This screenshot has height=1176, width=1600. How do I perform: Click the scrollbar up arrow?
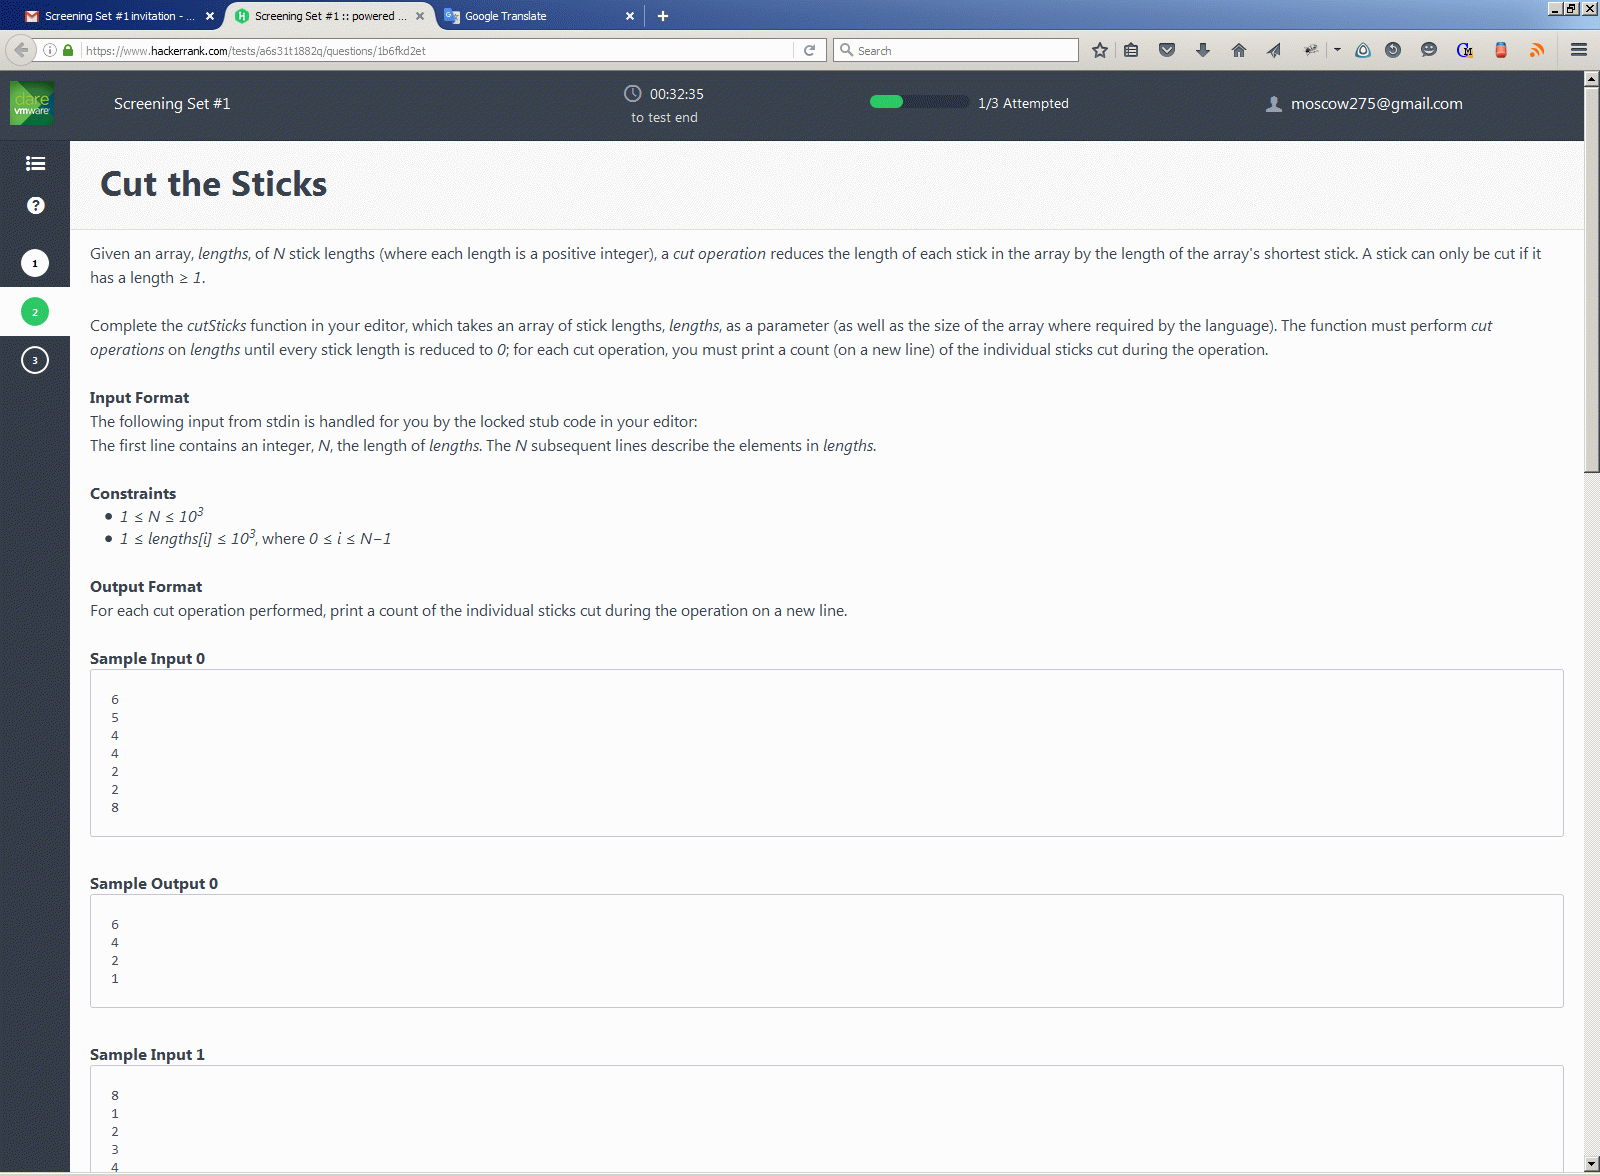pos(1592,79)
